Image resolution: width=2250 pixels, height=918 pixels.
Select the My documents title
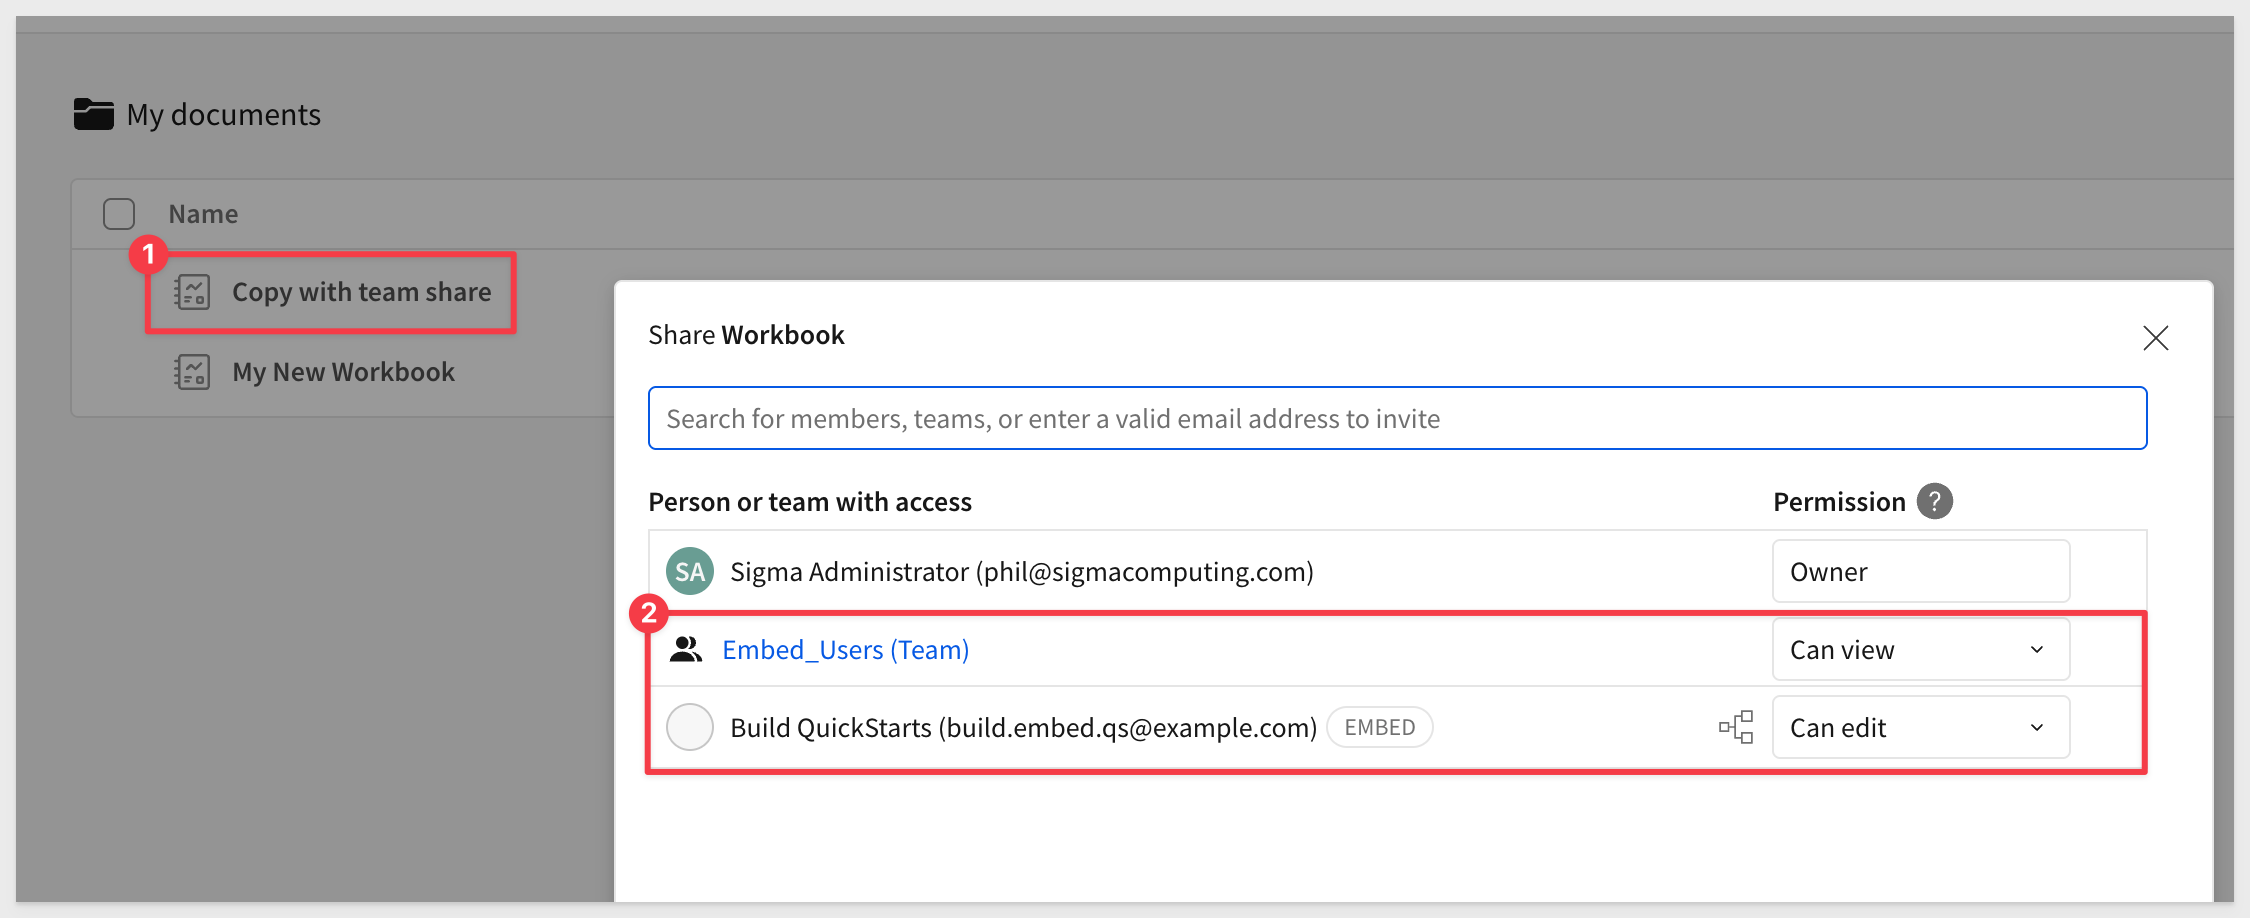224,115
